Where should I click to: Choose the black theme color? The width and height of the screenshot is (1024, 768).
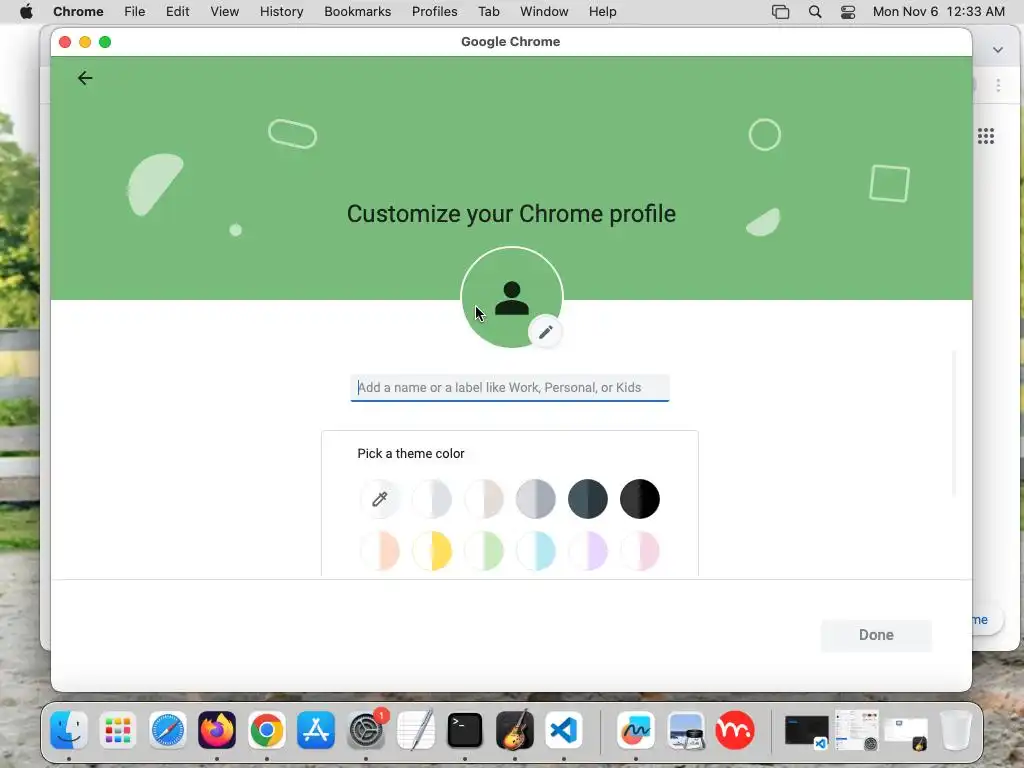point(640,499)
